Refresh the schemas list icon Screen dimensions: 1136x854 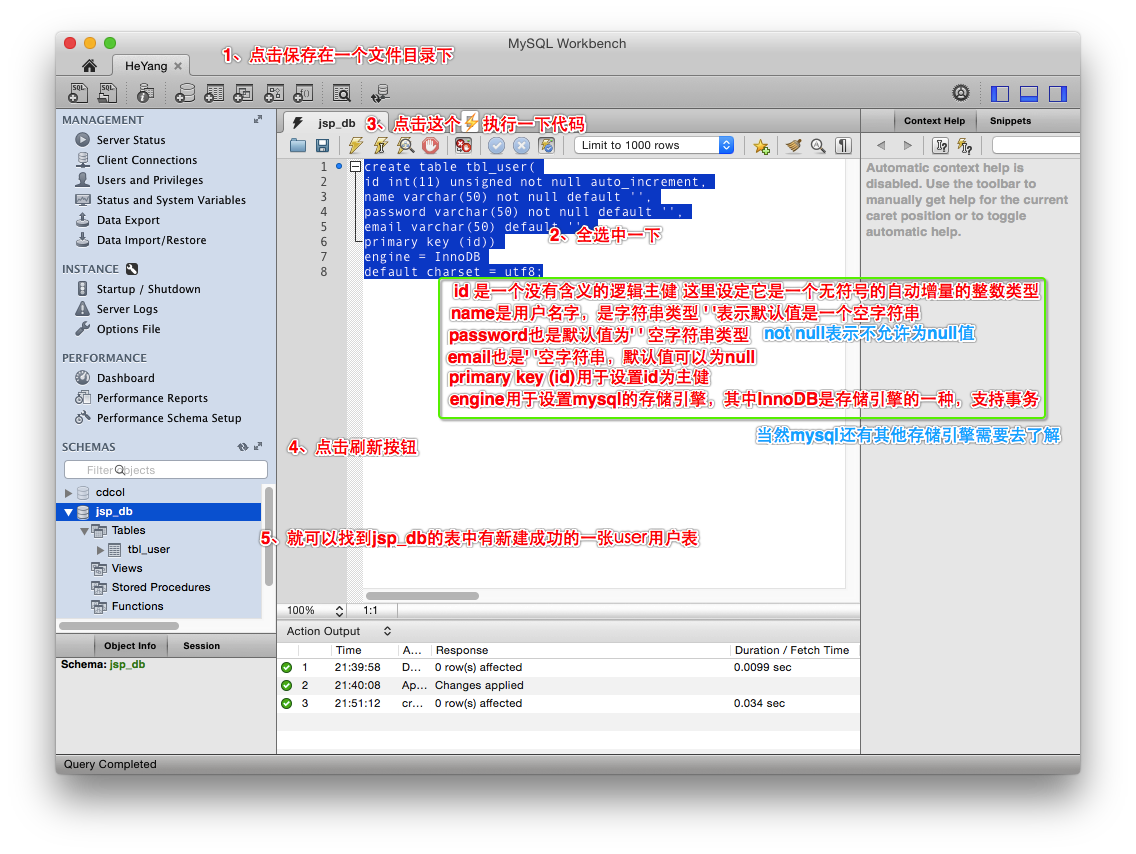point(243,447)
